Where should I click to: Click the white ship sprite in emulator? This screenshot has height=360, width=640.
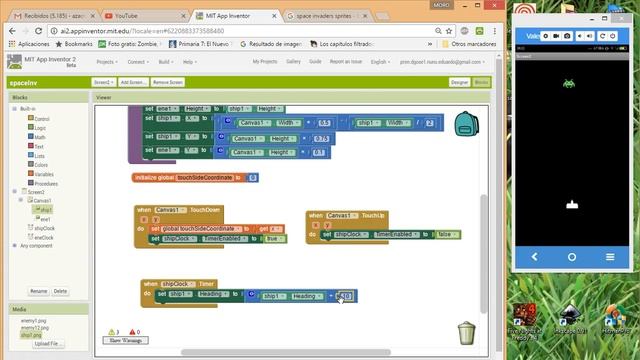[572, 204]
